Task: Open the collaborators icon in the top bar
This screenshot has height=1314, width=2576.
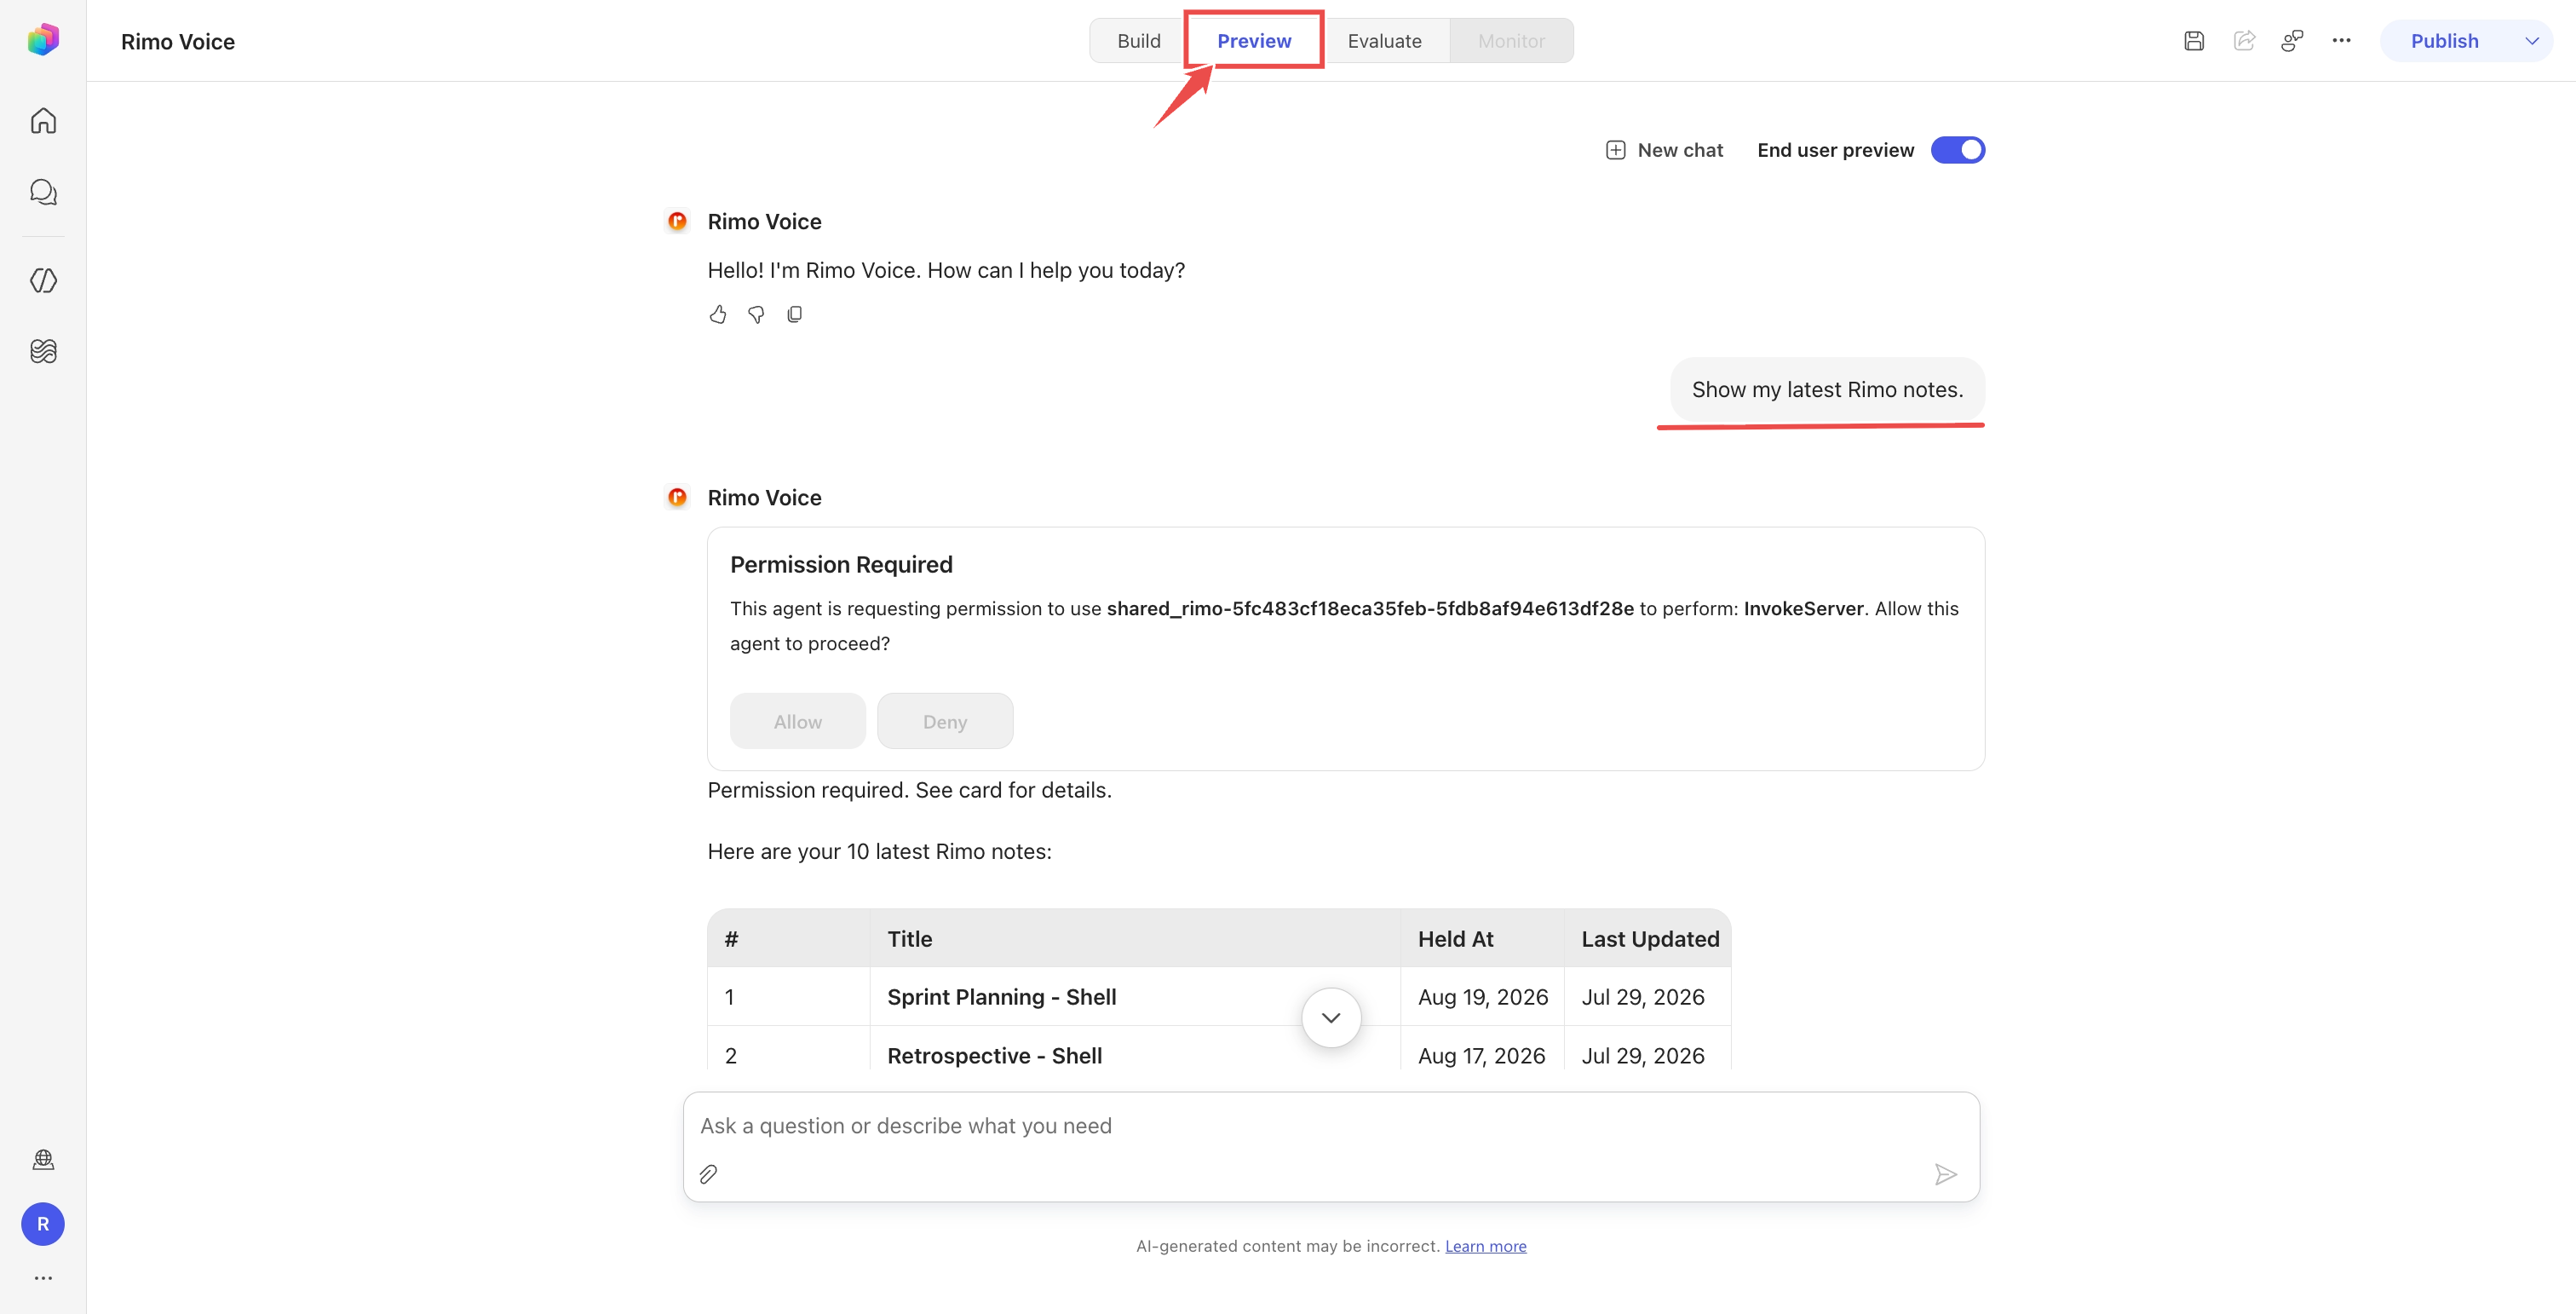Action: (2292, 41)
